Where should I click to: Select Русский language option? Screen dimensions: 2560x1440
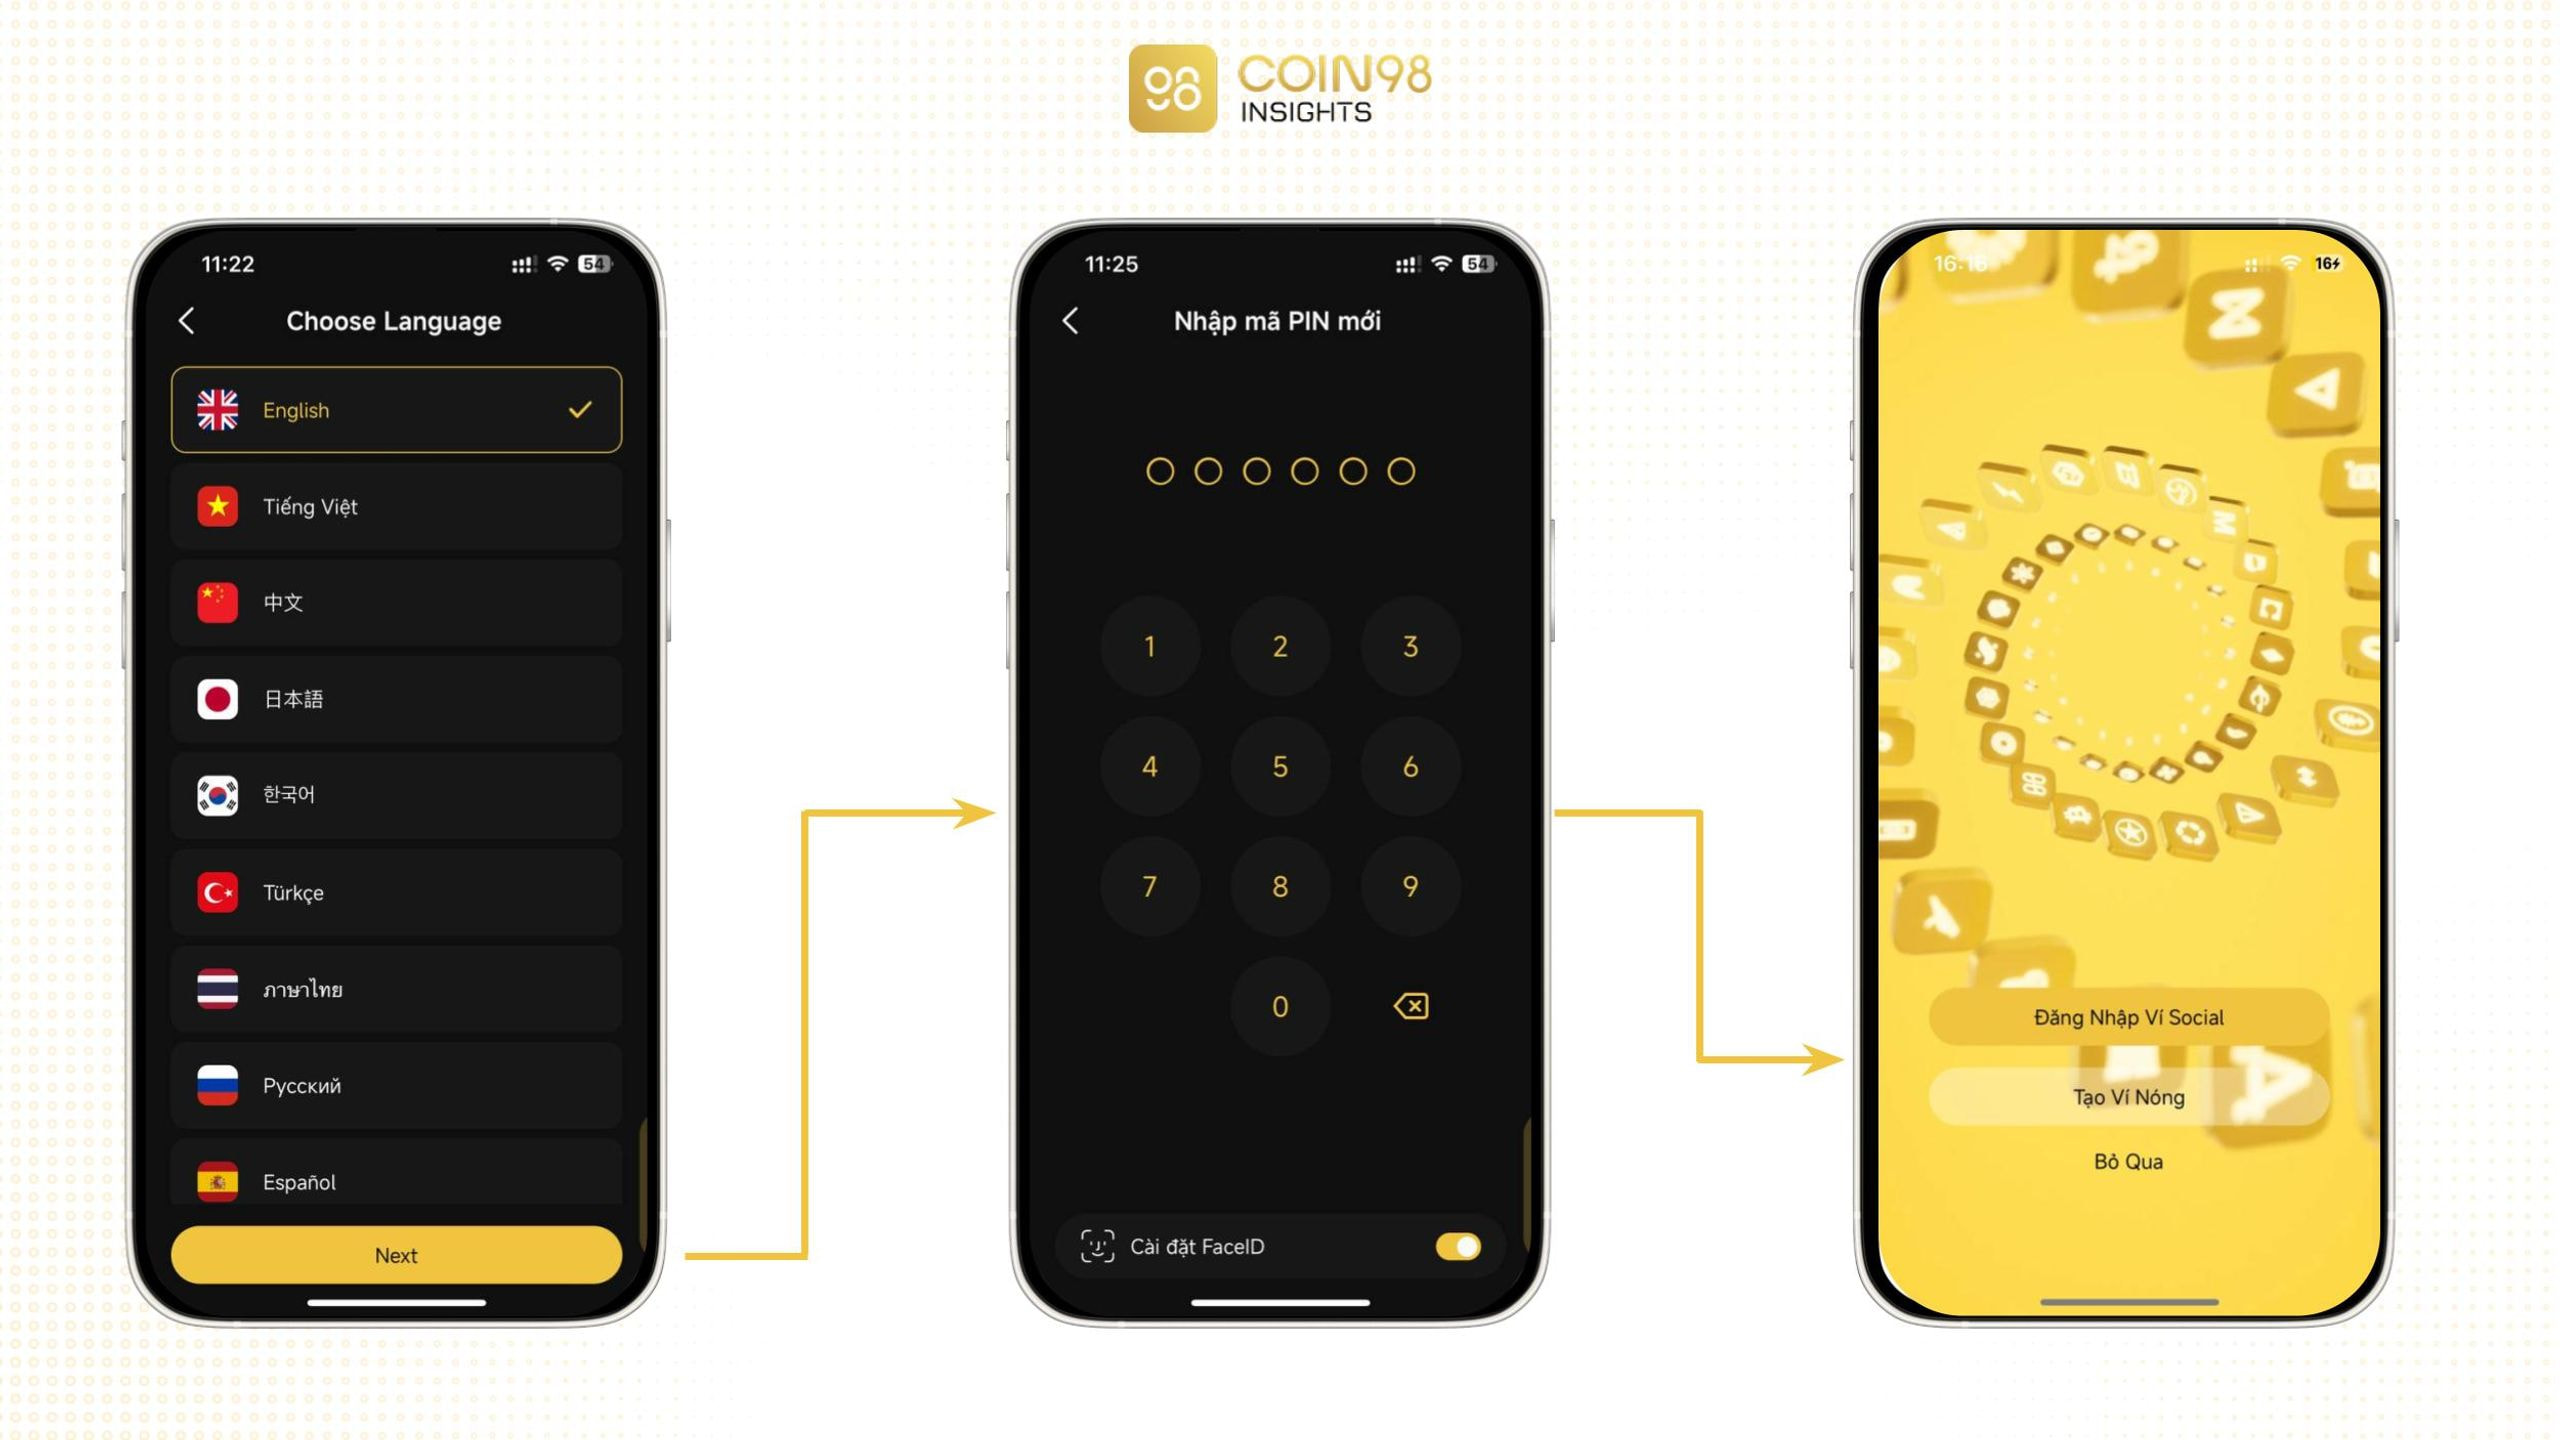tap(396, 1085)
